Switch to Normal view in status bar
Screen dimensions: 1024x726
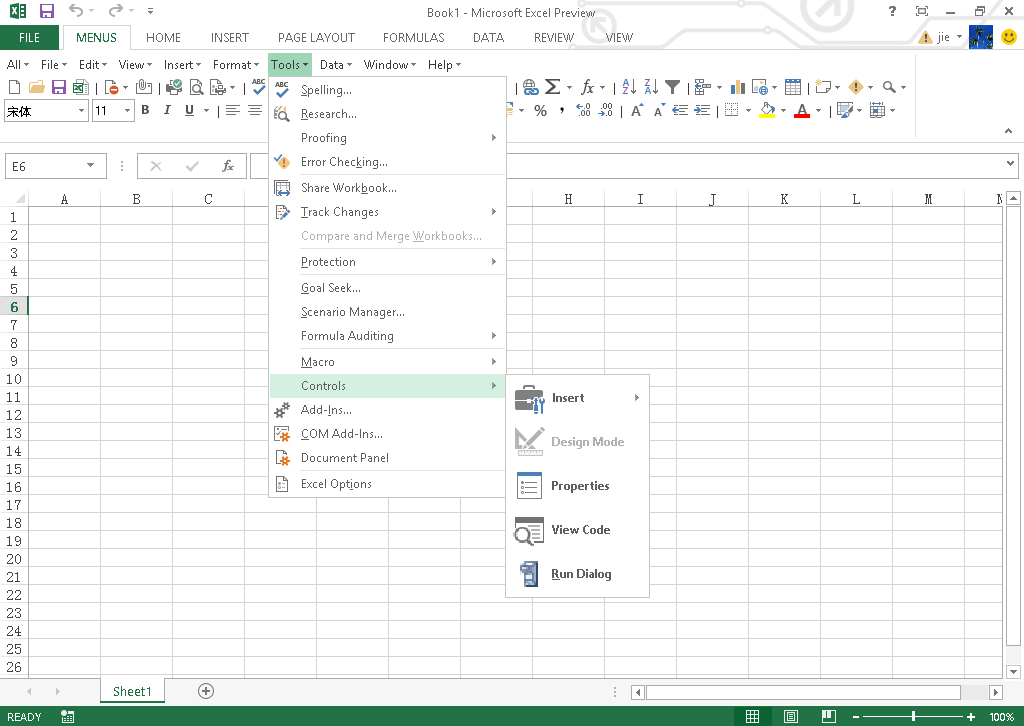point(752,717)
